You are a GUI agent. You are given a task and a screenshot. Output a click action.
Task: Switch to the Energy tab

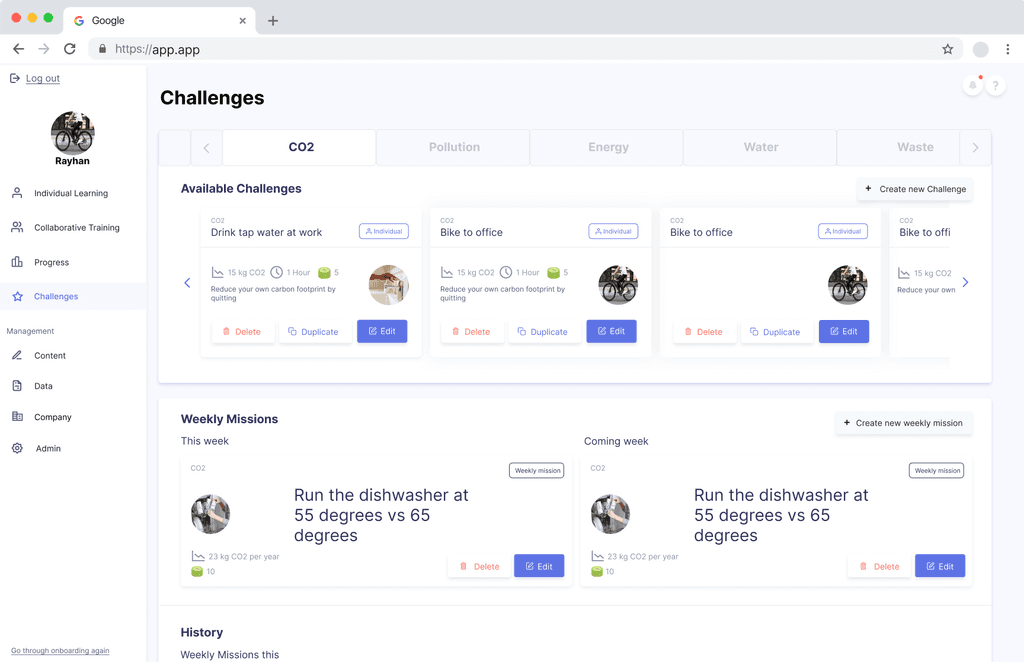(607, 148)
